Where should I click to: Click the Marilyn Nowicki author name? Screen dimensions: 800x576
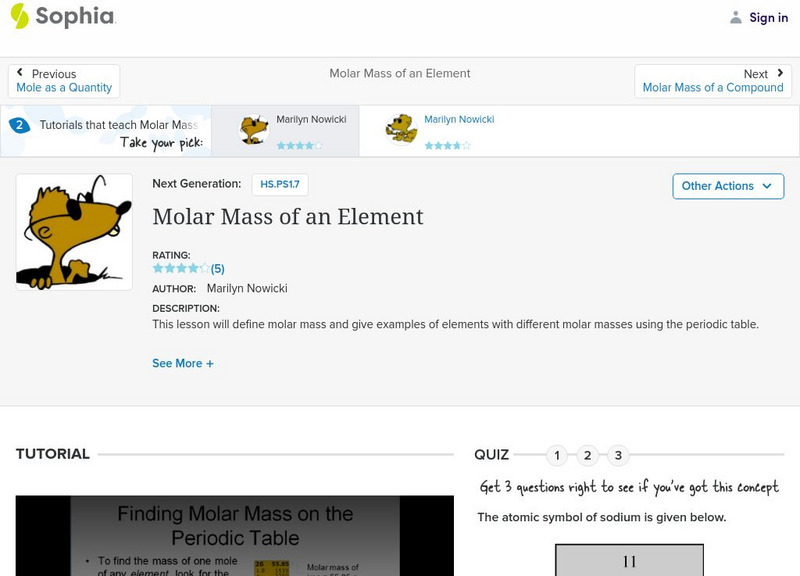247,288
